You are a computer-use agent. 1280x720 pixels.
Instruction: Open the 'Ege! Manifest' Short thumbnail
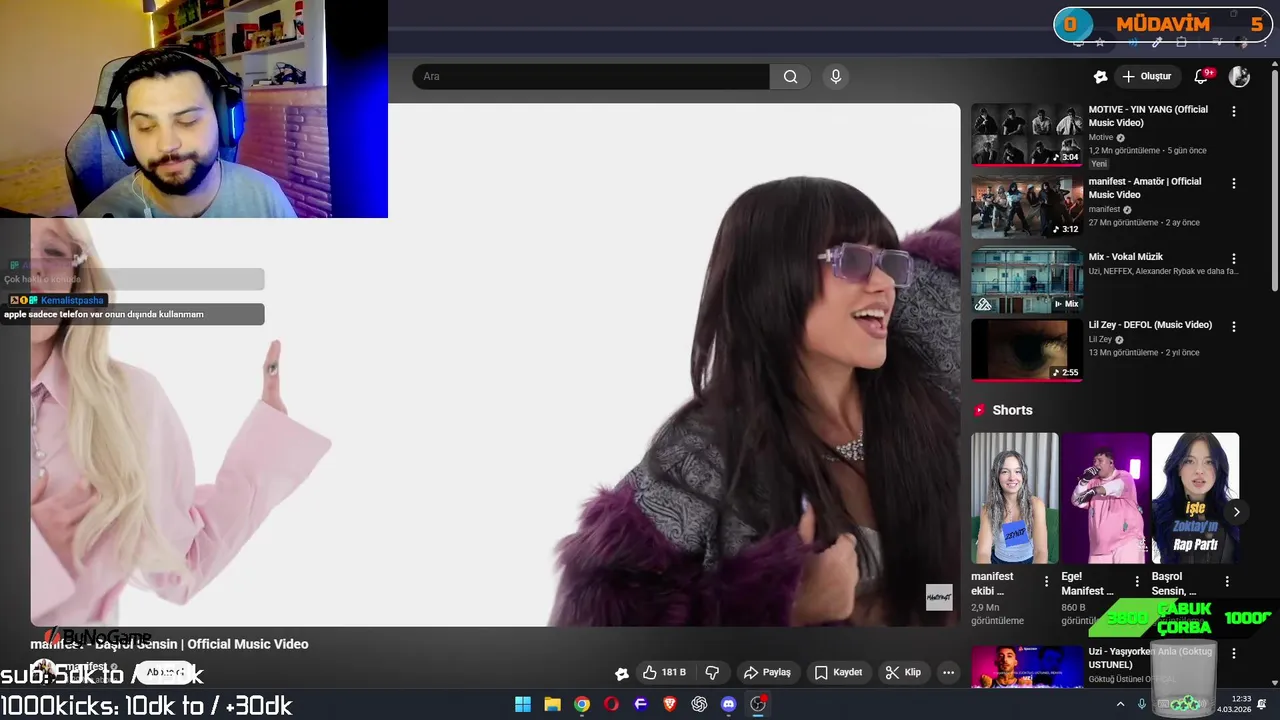(x=1105, y=498)
